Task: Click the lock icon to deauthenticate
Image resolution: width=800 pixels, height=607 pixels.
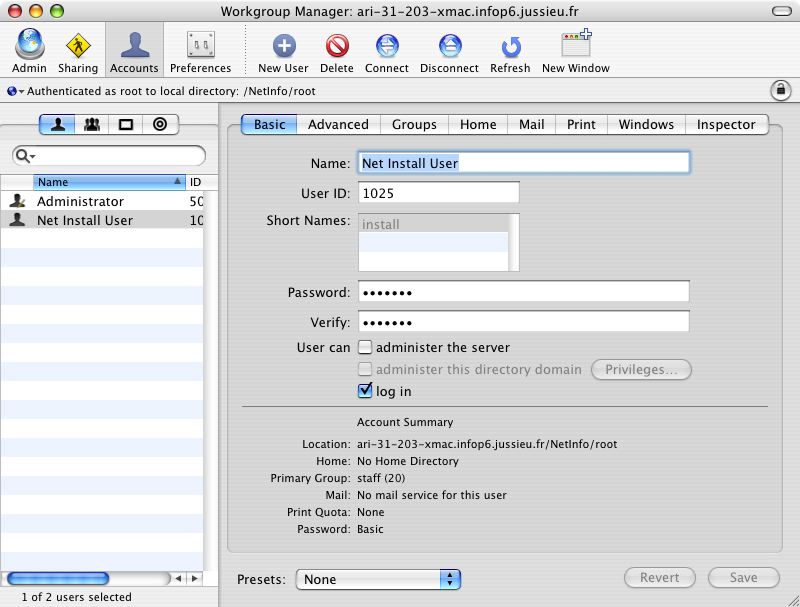Action: (779, 90)
